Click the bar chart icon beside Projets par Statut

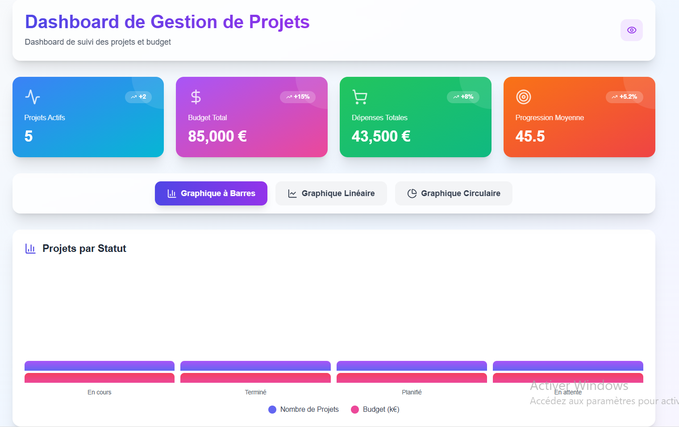point(31,248)
